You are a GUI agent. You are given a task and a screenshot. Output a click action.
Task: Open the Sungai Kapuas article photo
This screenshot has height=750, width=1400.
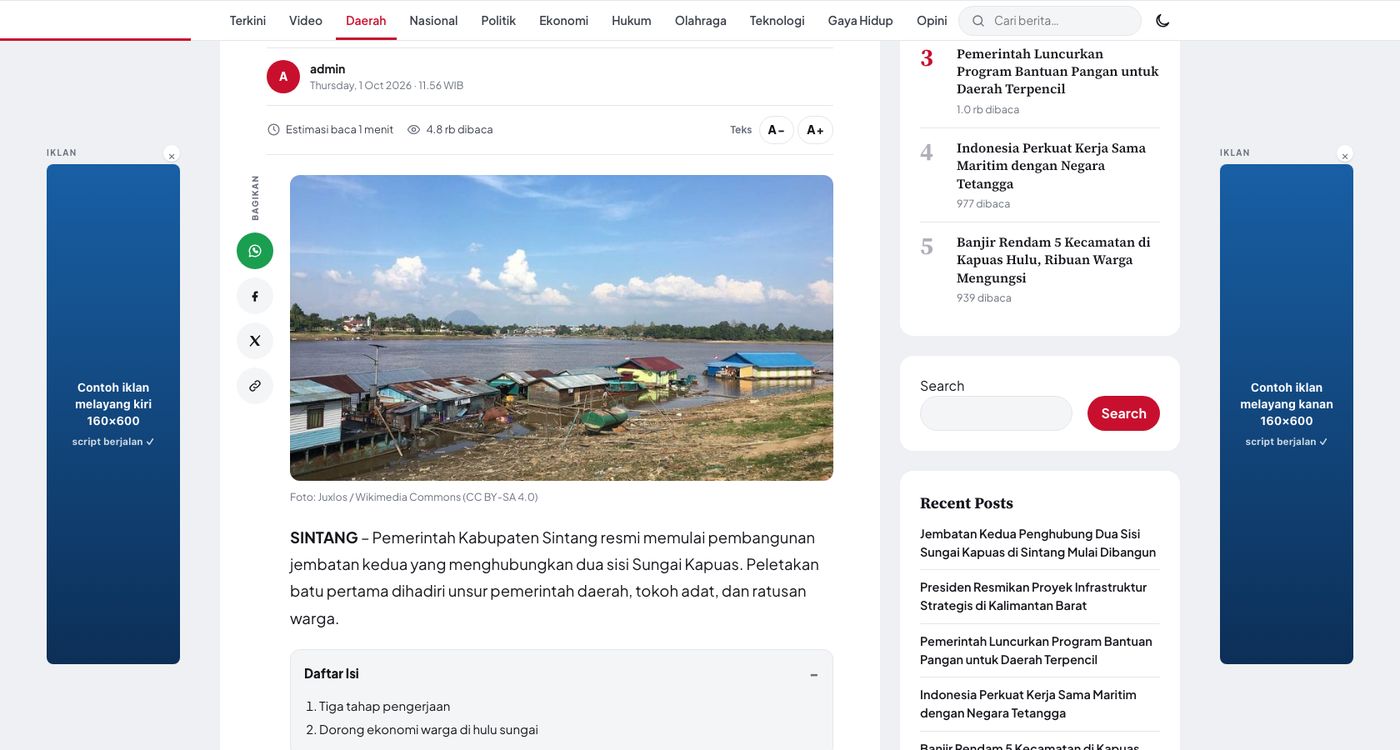click(x=561, y=328)
